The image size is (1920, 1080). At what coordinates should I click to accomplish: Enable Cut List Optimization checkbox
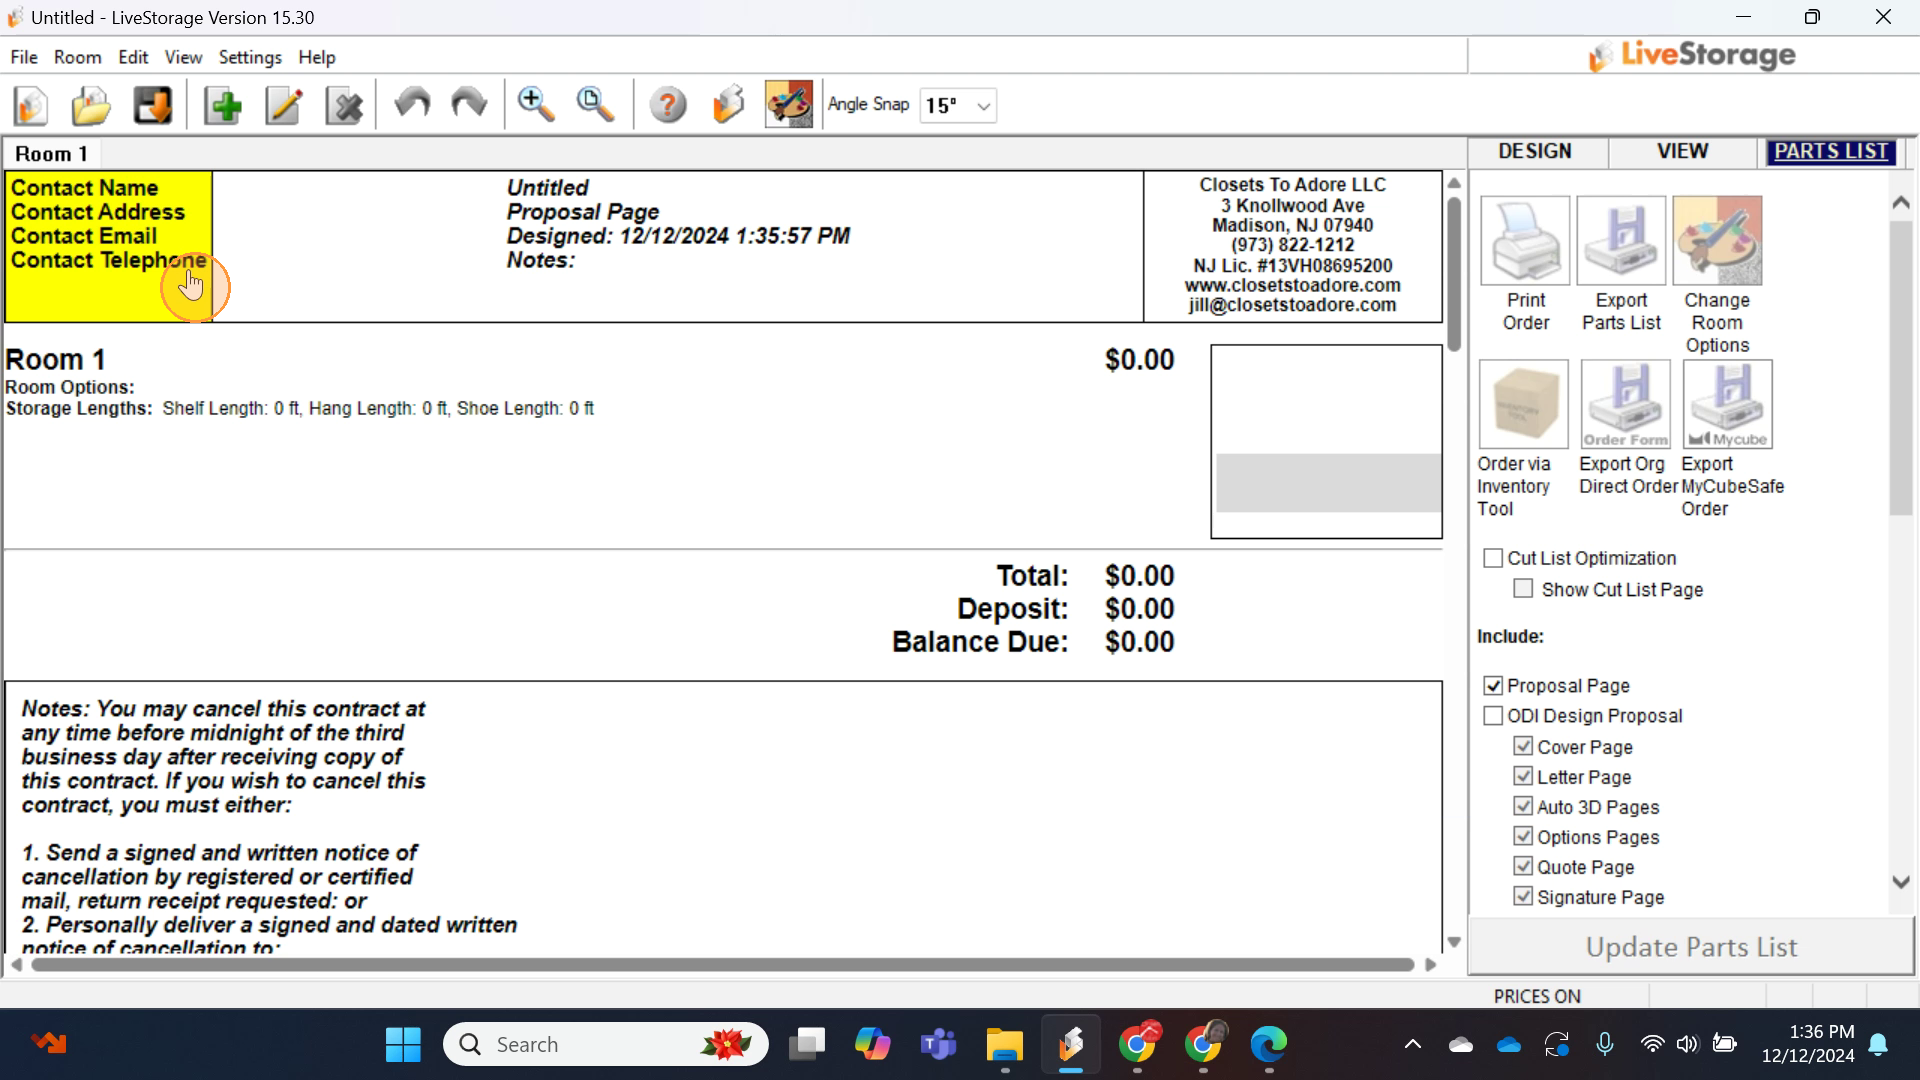[x=1493, y=558]
